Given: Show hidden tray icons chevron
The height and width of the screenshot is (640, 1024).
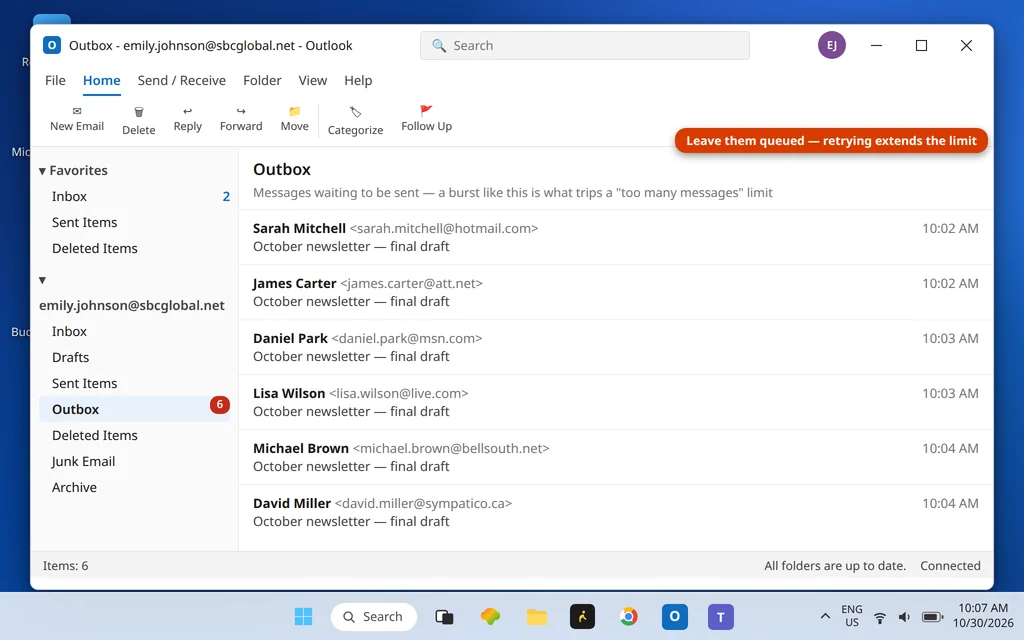Looking at the screenshot, I should click(x=825, y=616).
